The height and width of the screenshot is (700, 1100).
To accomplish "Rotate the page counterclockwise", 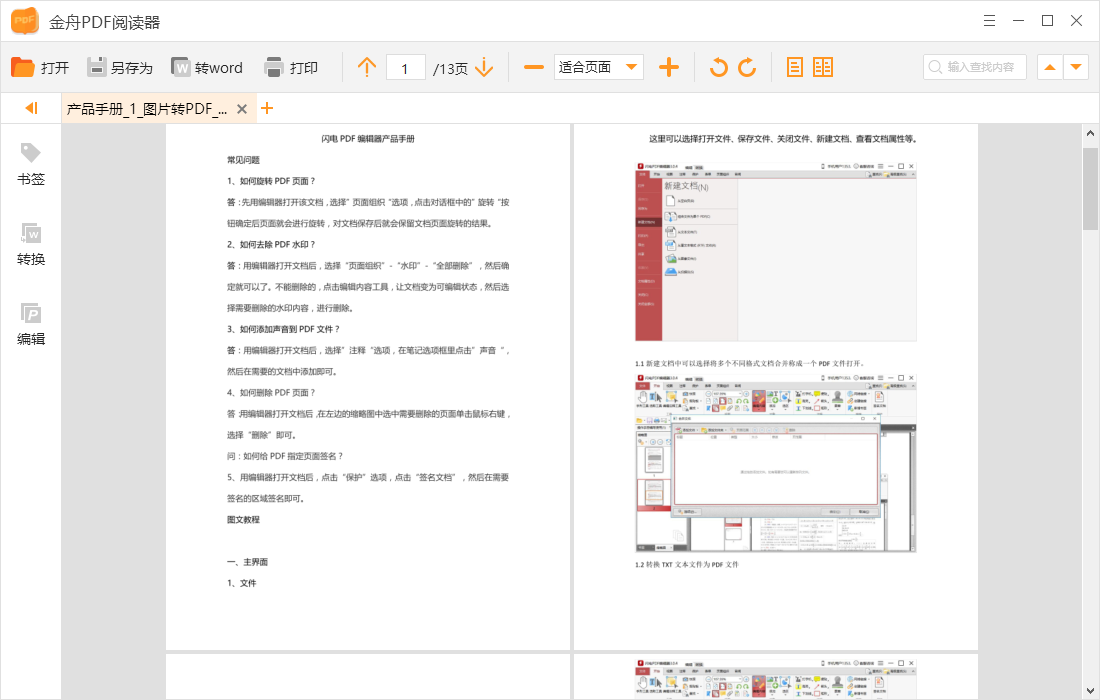I will [x=718, y=67].
